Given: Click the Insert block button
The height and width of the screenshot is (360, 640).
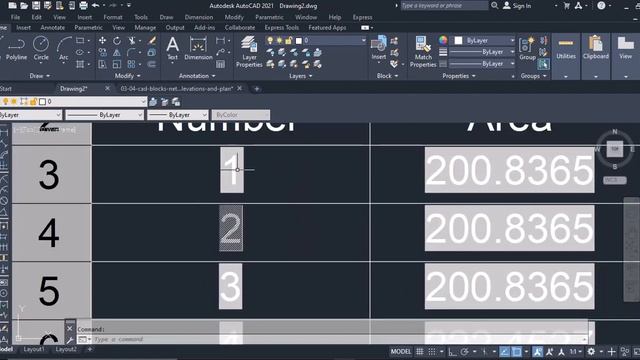Looking at the screenshot, I should (x=379, y=48).
